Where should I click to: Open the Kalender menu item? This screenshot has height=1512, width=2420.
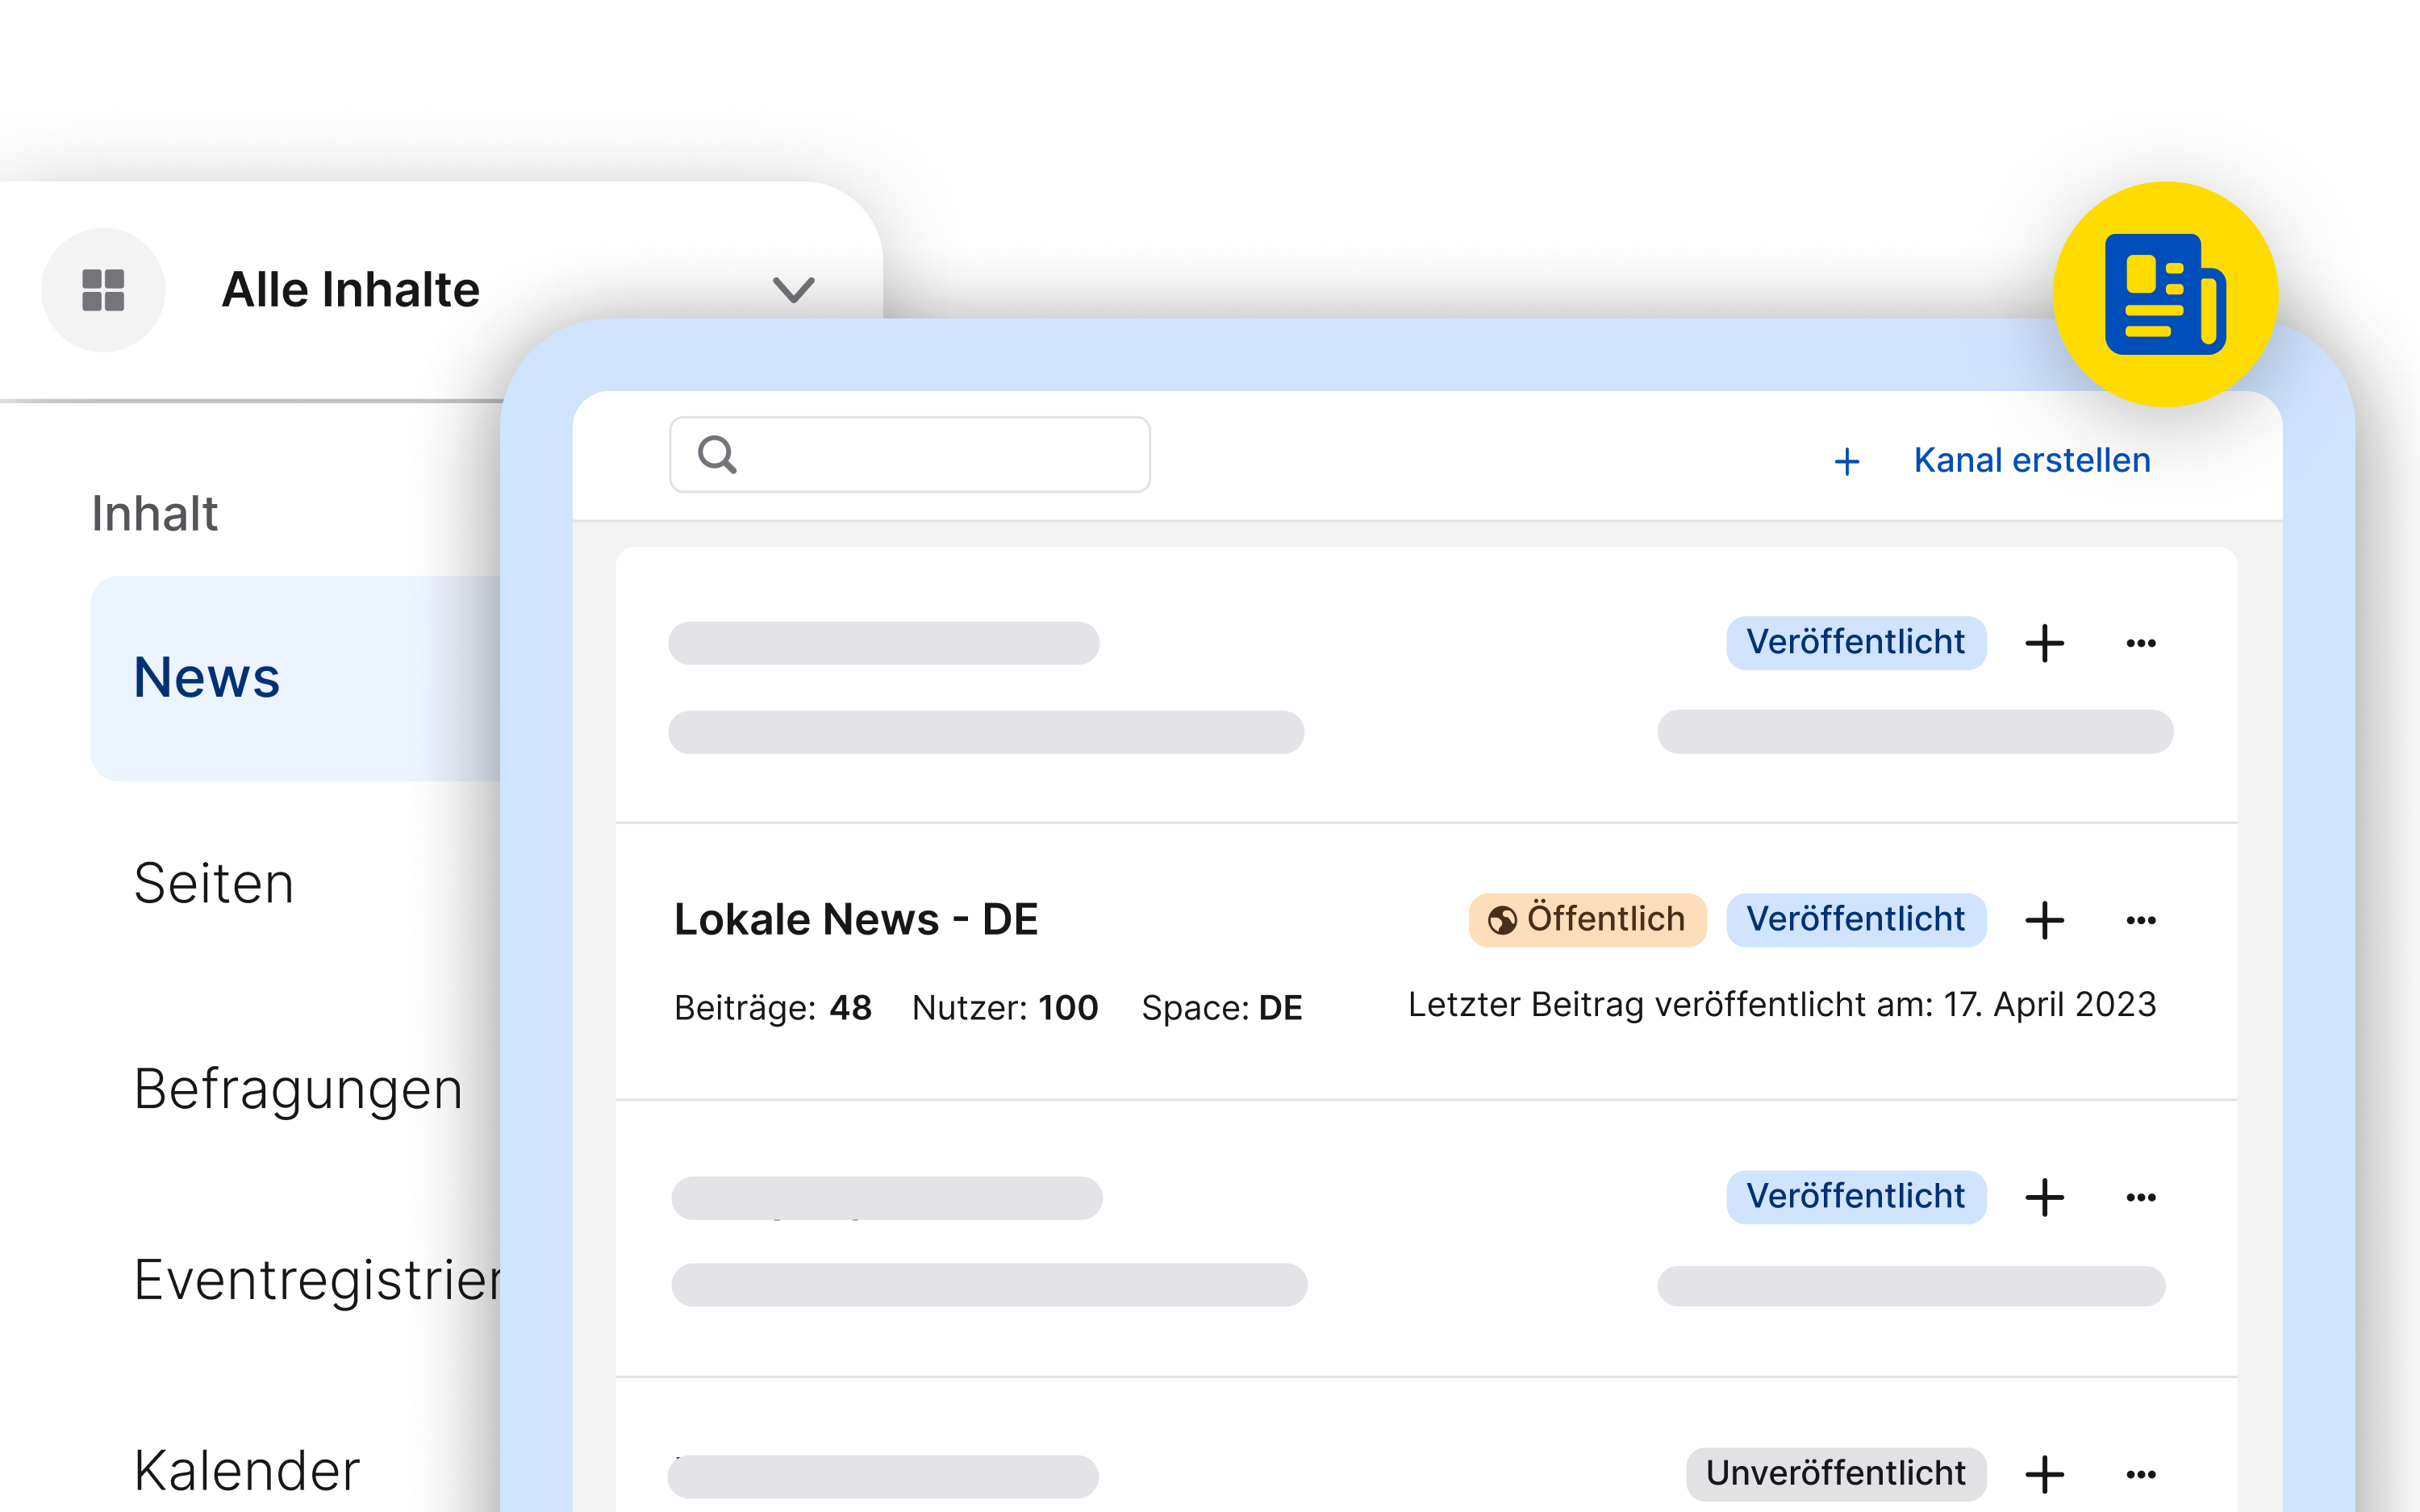coord(247,1470)
